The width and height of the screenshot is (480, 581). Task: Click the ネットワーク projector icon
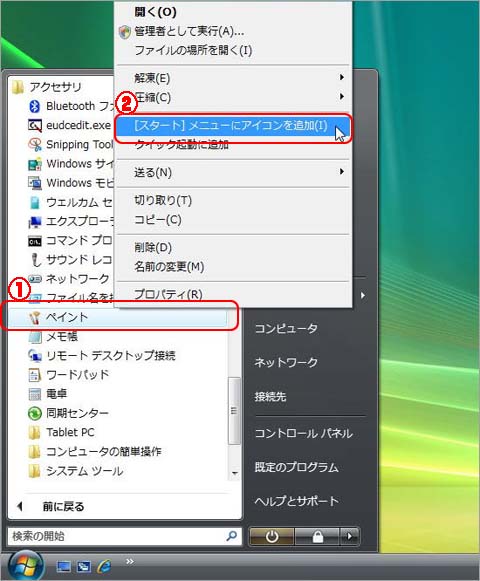click(34, 279)
